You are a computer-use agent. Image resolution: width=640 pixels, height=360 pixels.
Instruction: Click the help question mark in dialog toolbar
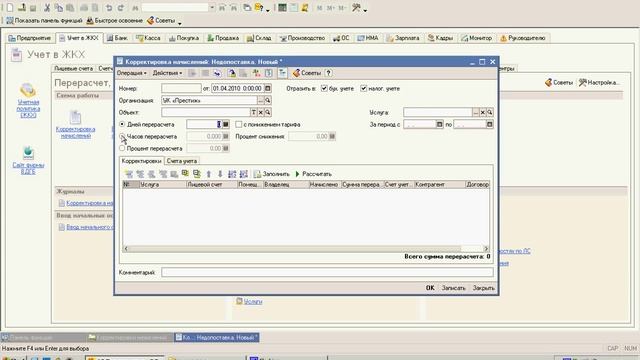pyautogui.click(x=329, y=73)
